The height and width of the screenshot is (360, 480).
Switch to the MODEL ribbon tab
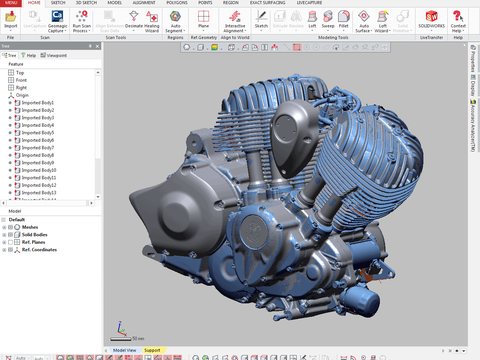[x=114, y=3]
